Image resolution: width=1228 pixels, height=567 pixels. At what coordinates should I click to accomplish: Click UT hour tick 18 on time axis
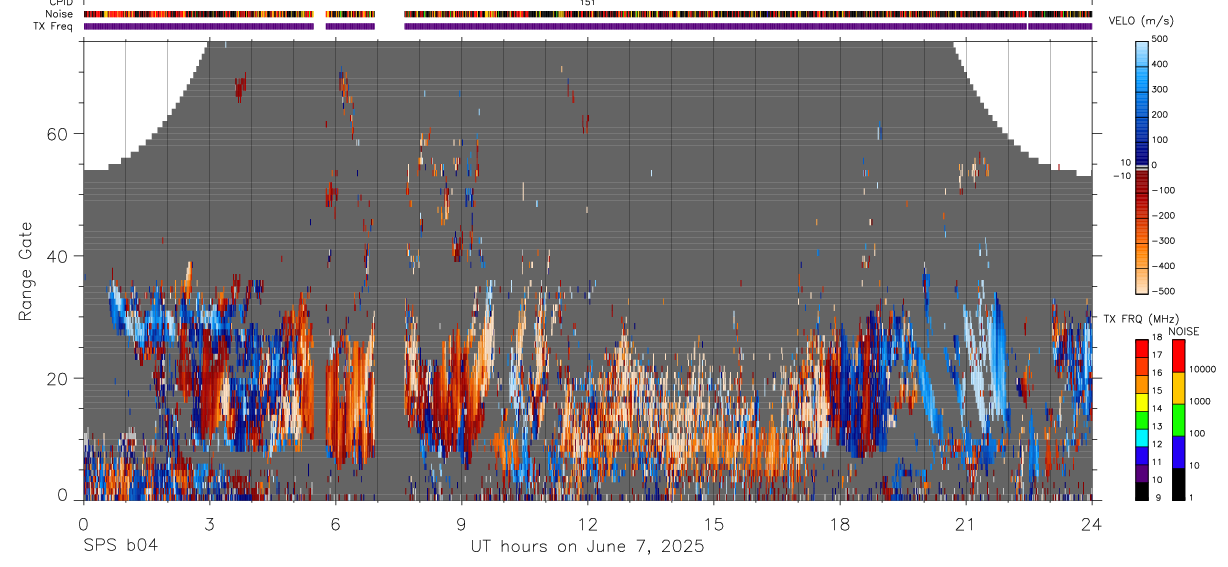[x=840, y=523]
